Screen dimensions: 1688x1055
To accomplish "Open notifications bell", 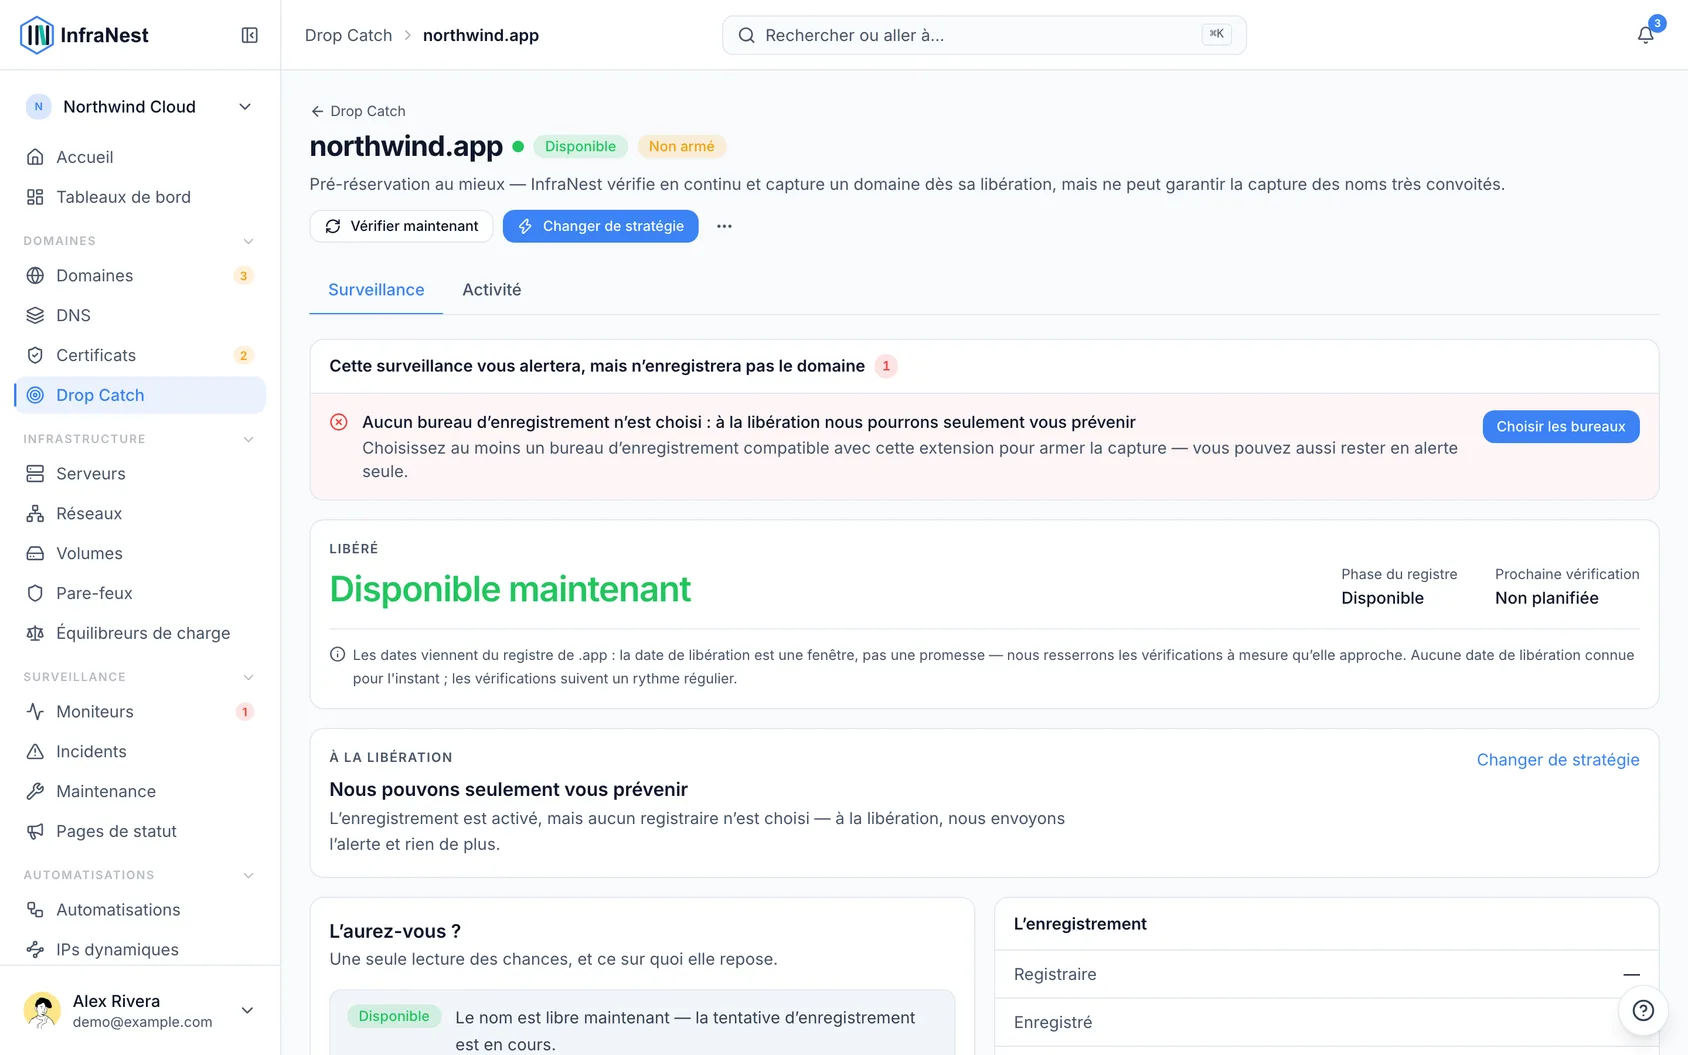I will pyautogui.click(x=1645, y=35).
